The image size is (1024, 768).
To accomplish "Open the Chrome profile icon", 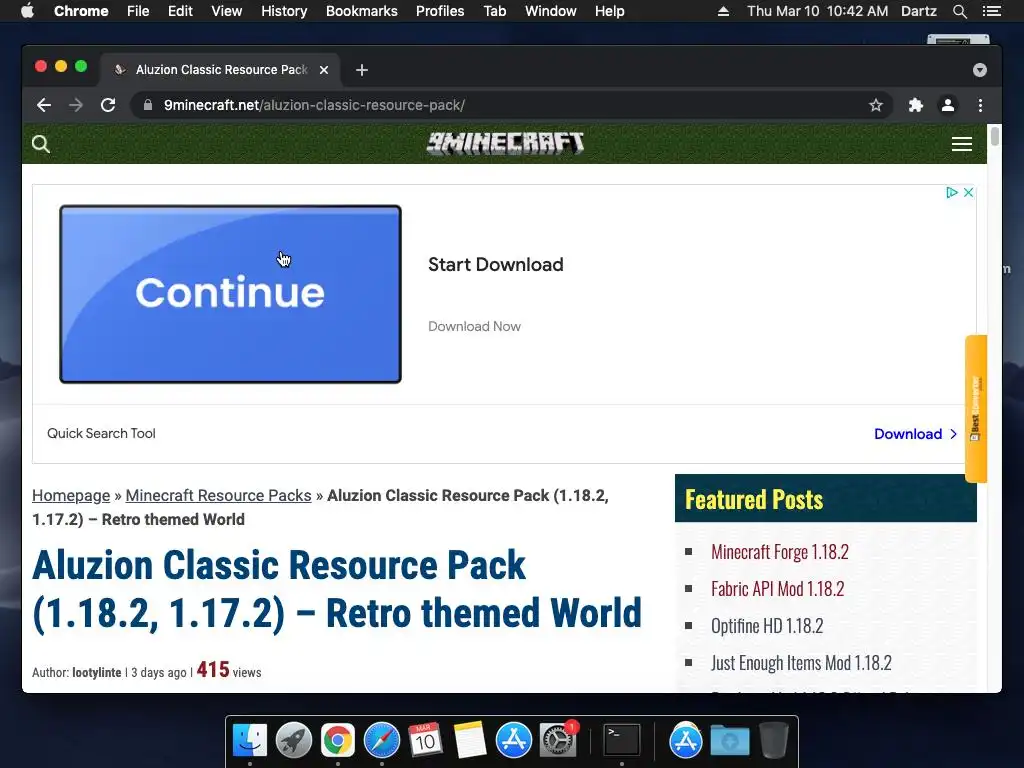I will tap(948, 105).
